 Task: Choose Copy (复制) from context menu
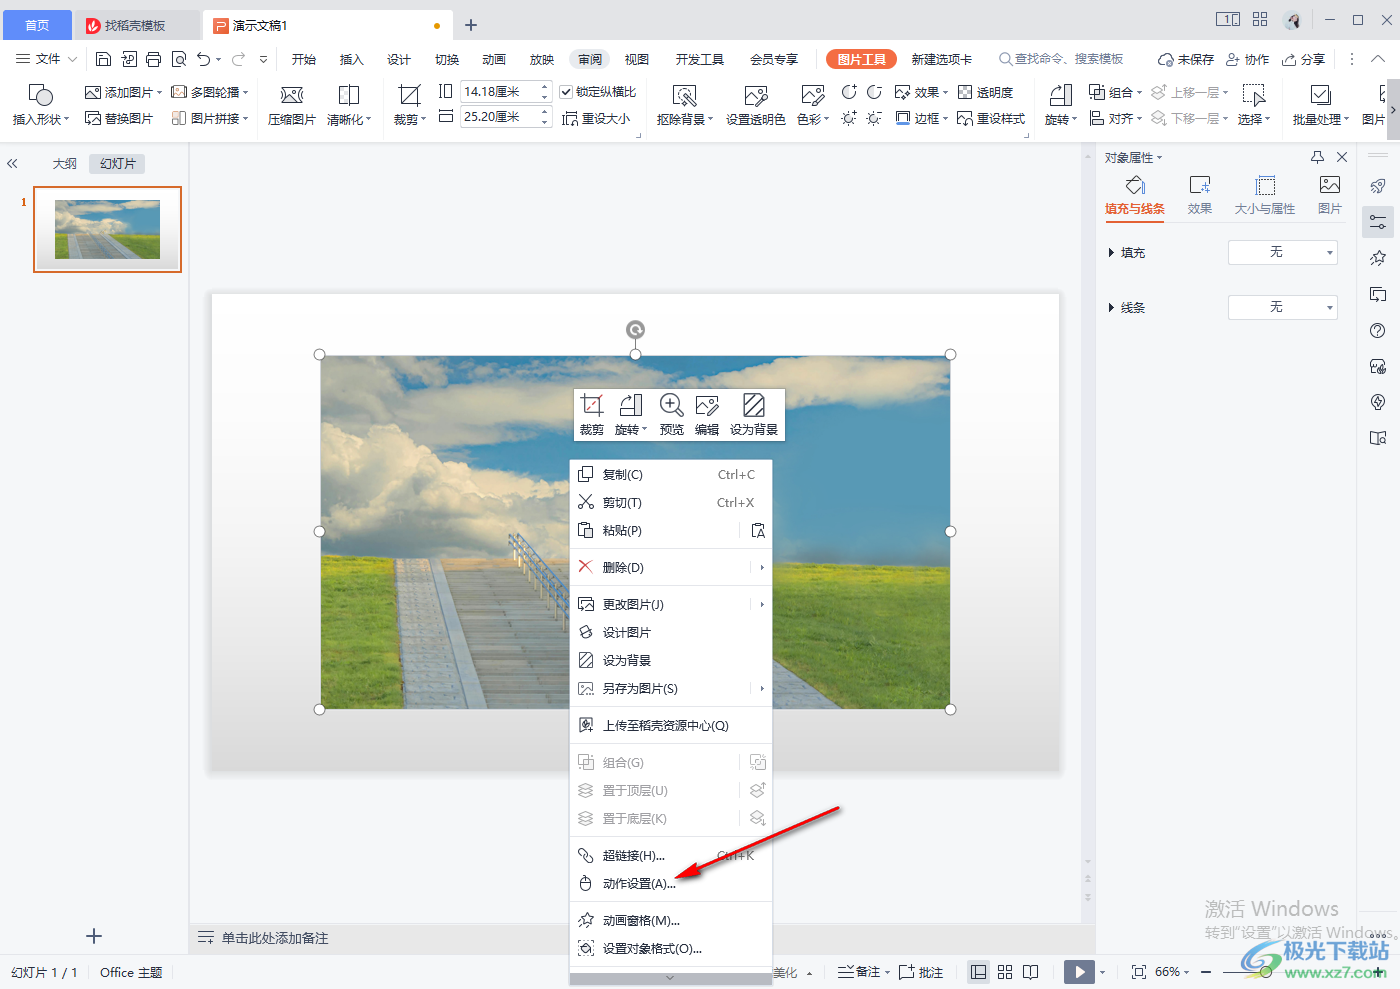672,475
